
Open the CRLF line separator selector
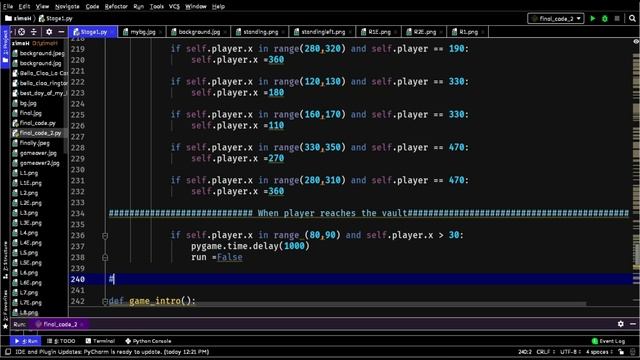point(545,352)
